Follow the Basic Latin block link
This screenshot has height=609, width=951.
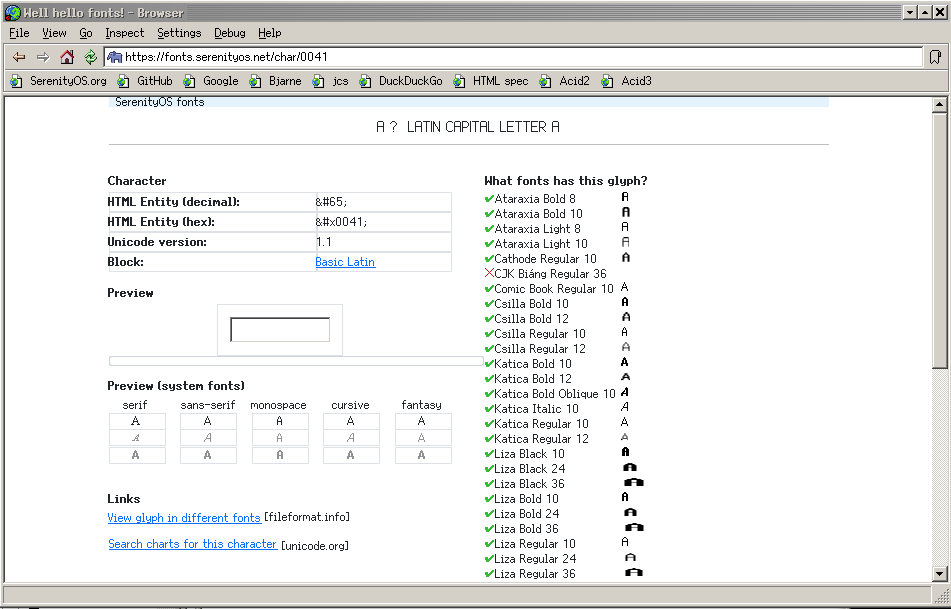click(x=345, y=262)
